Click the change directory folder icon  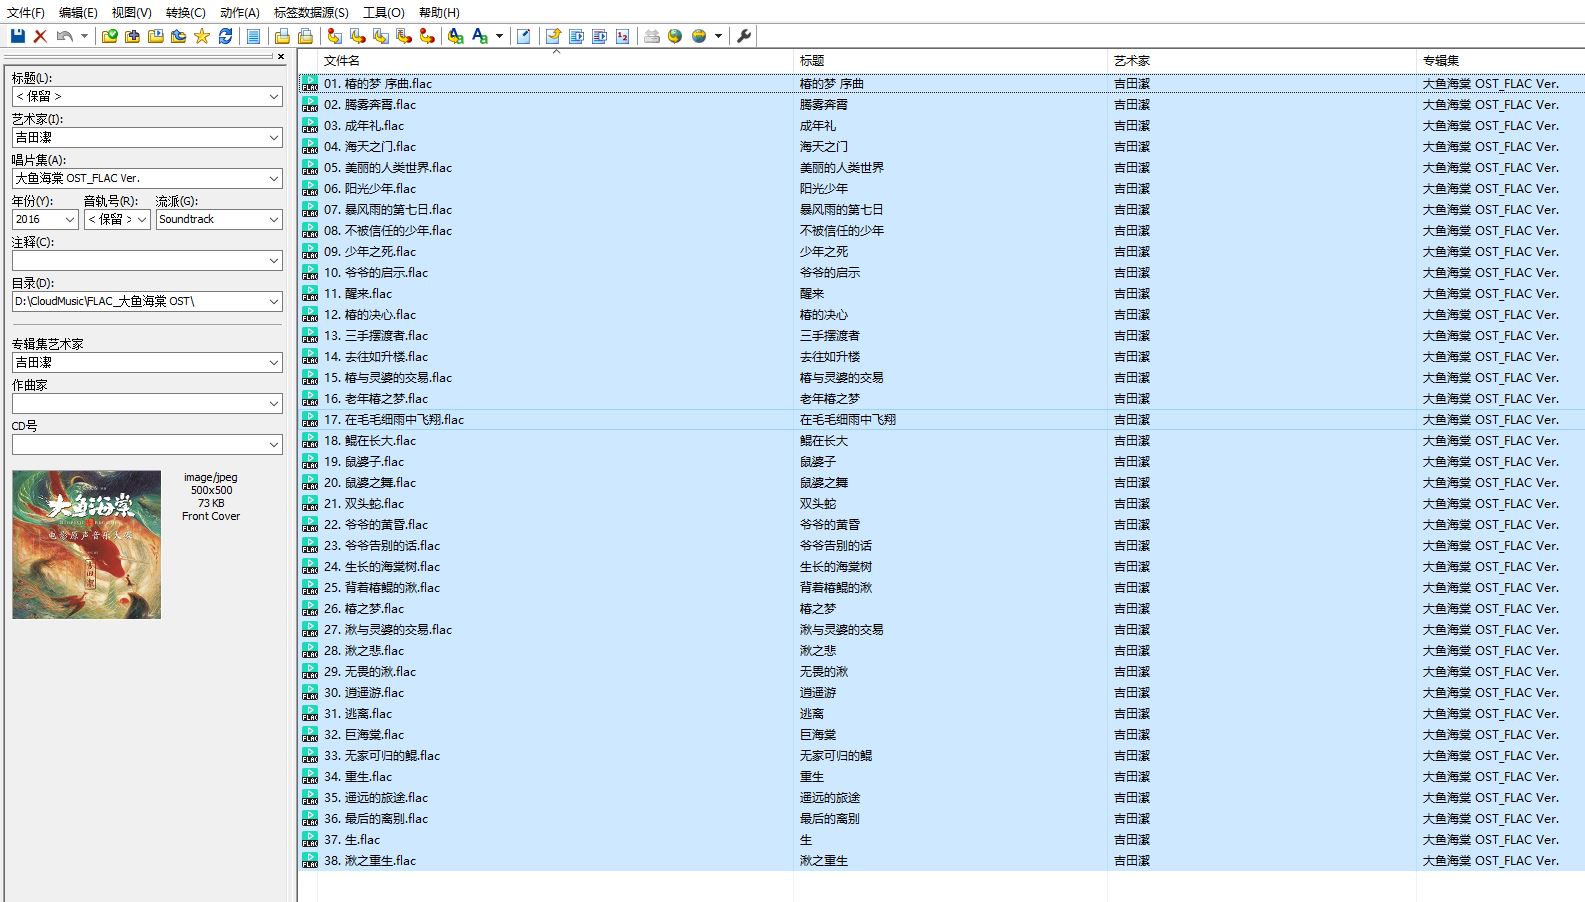point(109,36)
